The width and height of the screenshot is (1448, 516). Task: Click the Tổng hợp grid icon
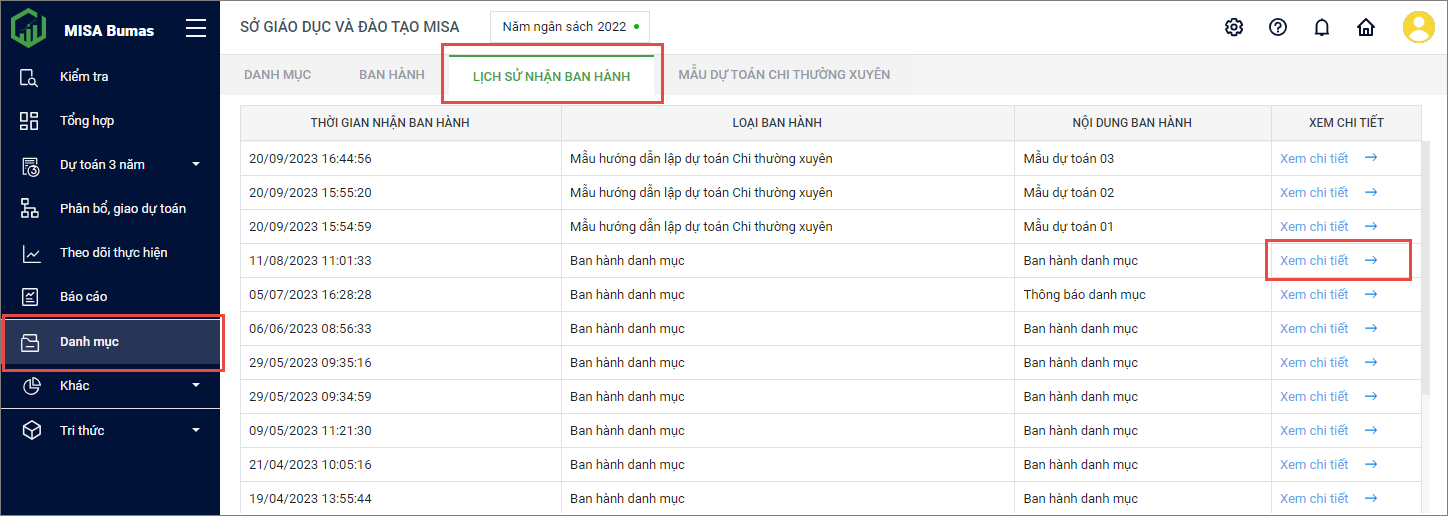click(30, 121)
